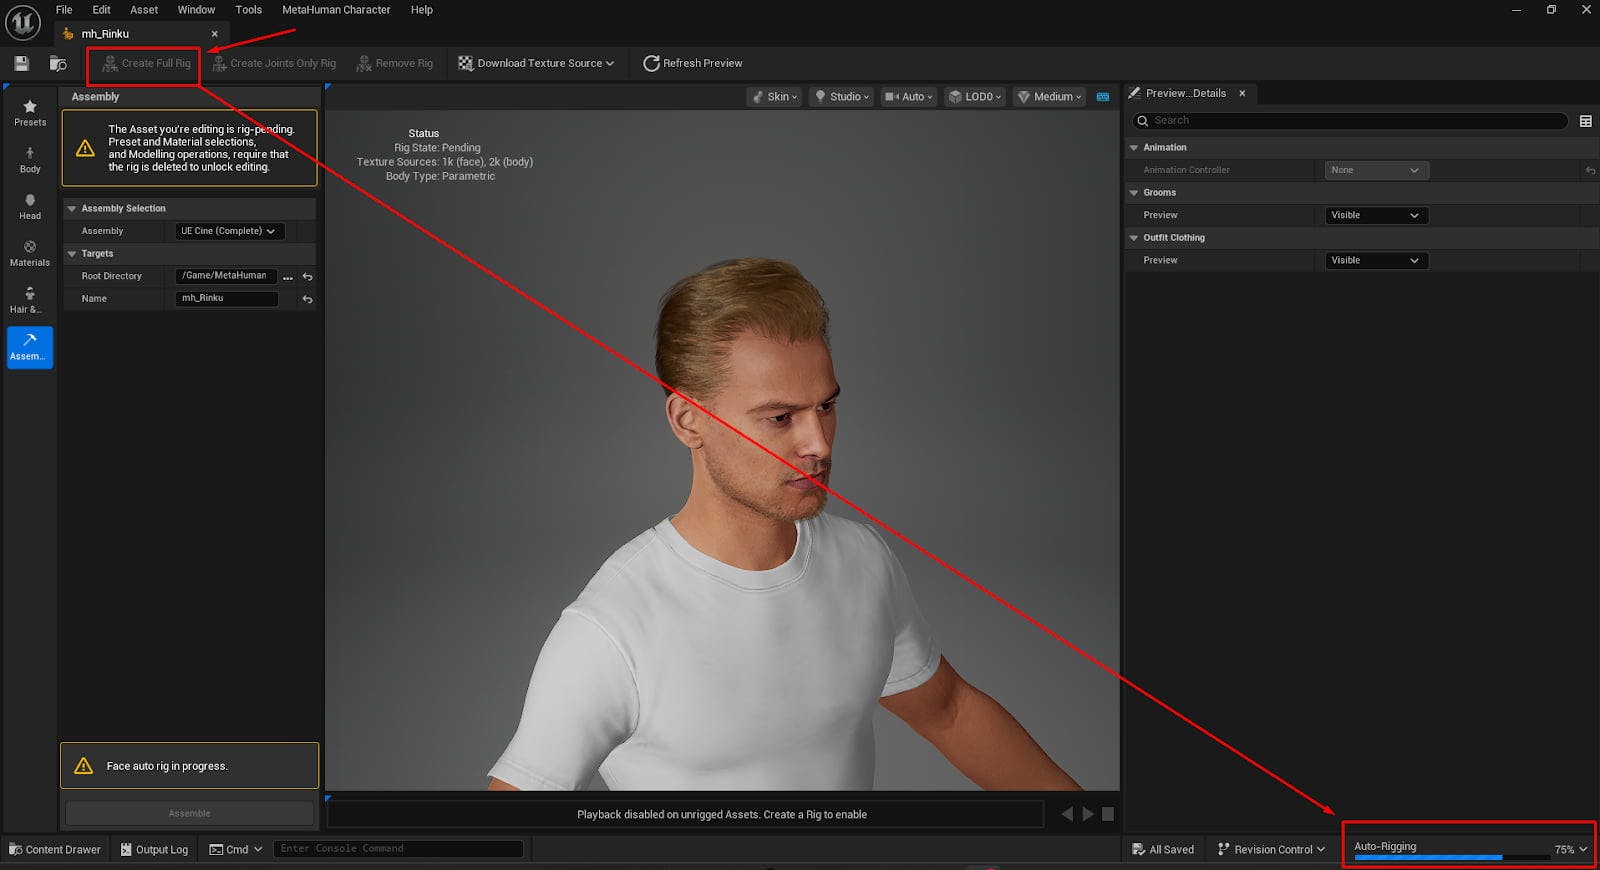Open the Asset menu
The height and width of the screenshot is (870, 1600).
click(x=144, y=10)
